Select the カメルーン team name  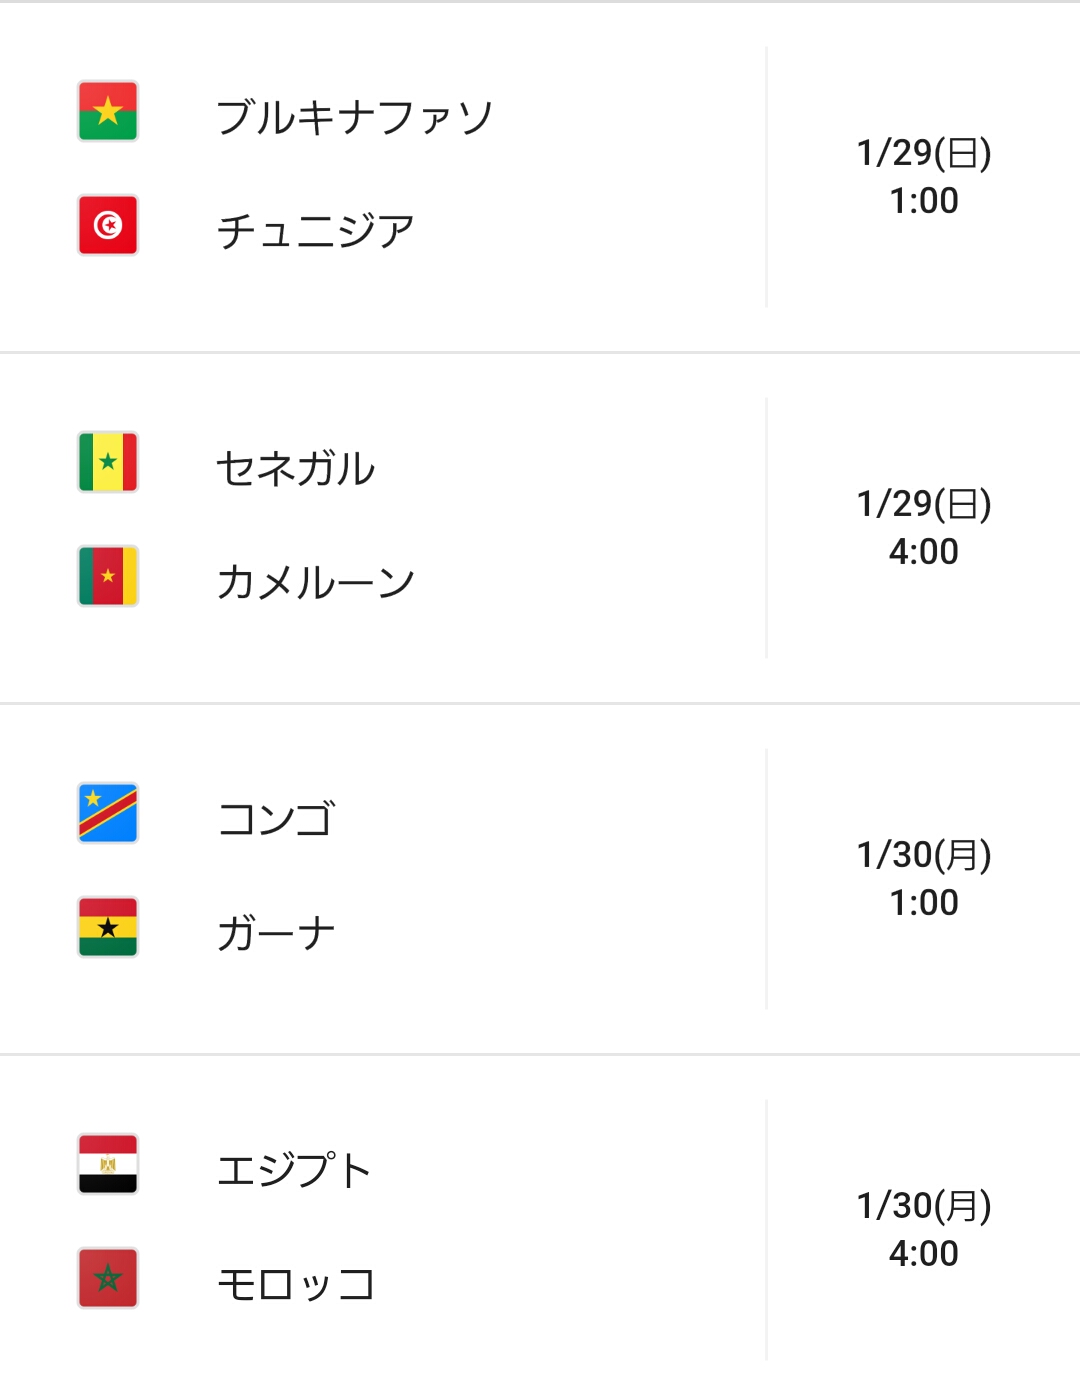[315, 582]
